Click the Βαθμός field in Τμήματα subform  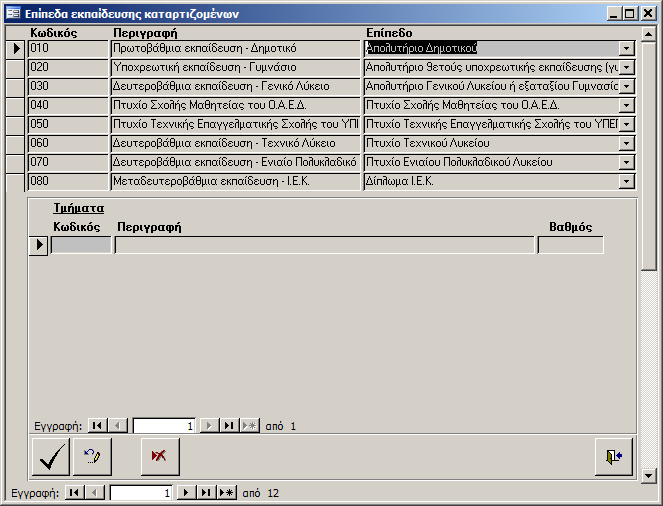click(570, 245)
